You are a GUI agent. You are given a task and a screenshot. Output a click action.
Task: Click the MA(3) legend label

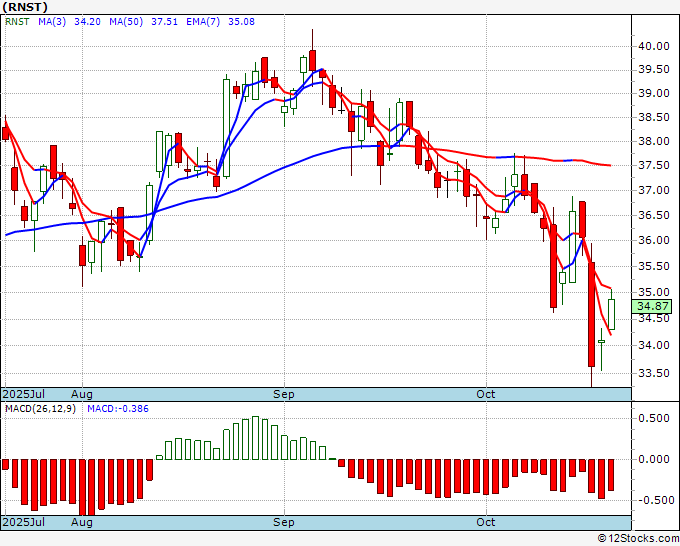52,22
